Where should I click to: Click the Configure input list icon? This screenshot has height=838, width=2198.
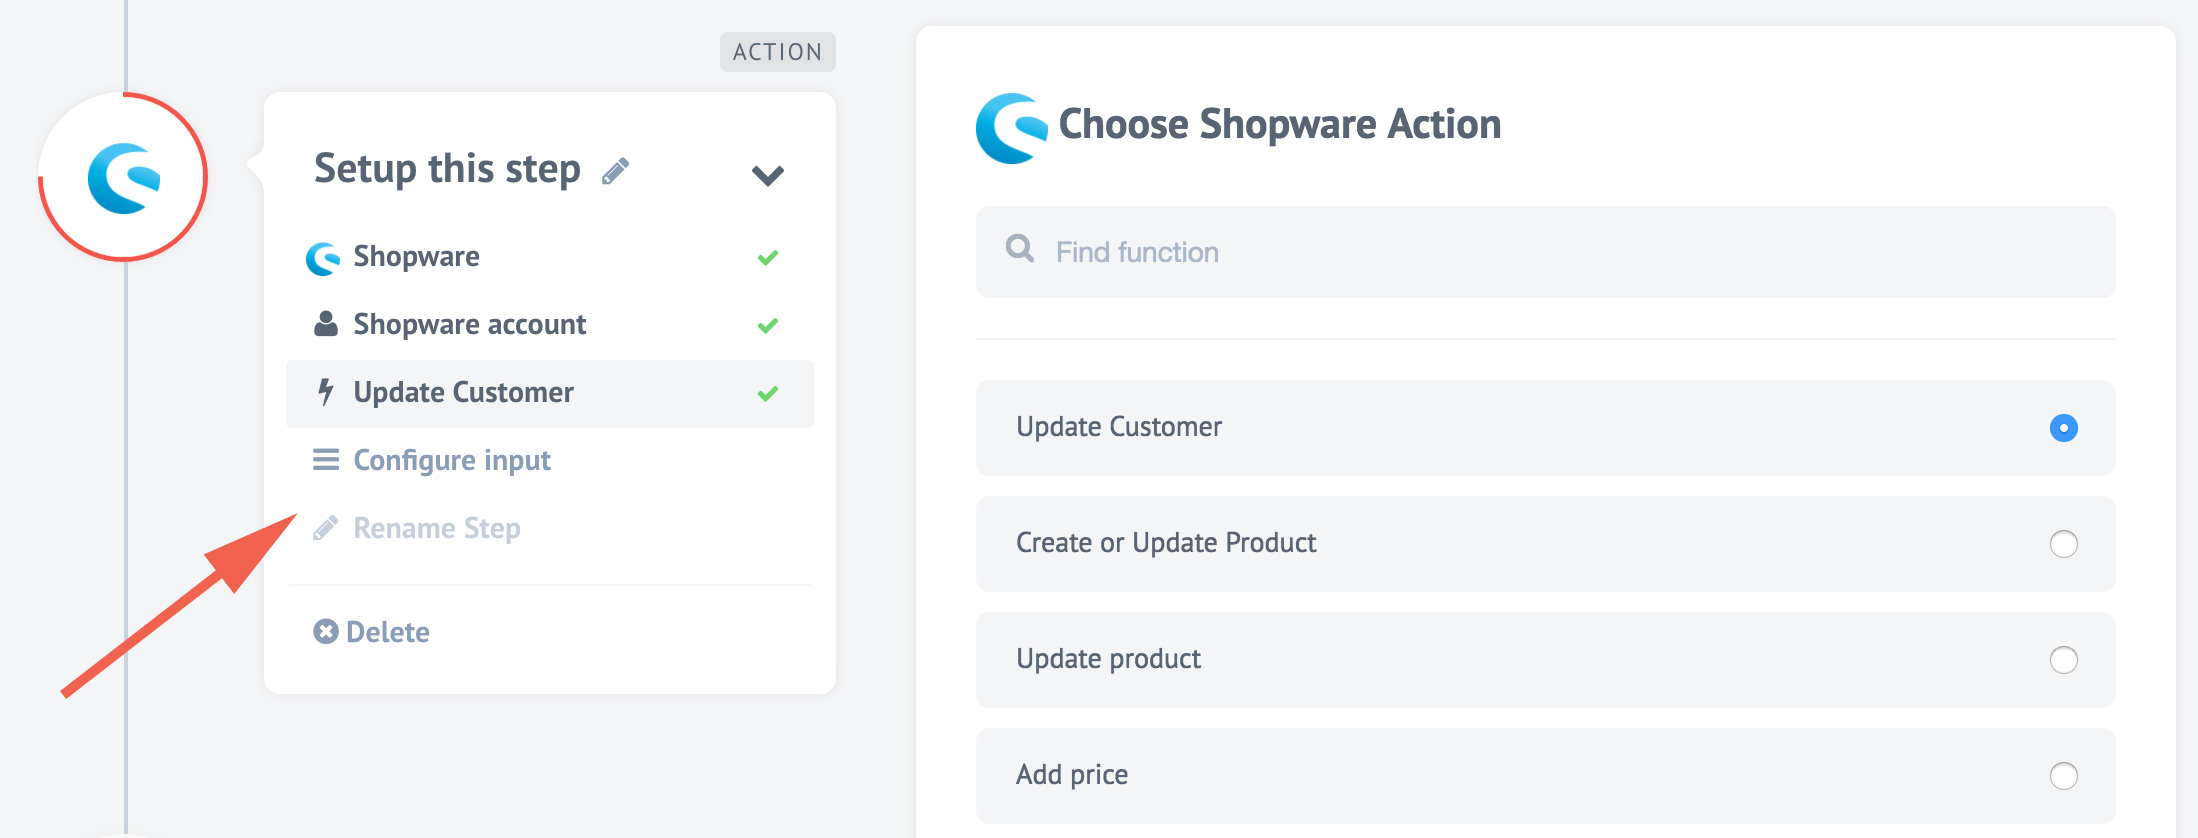(x=325, y=460)
